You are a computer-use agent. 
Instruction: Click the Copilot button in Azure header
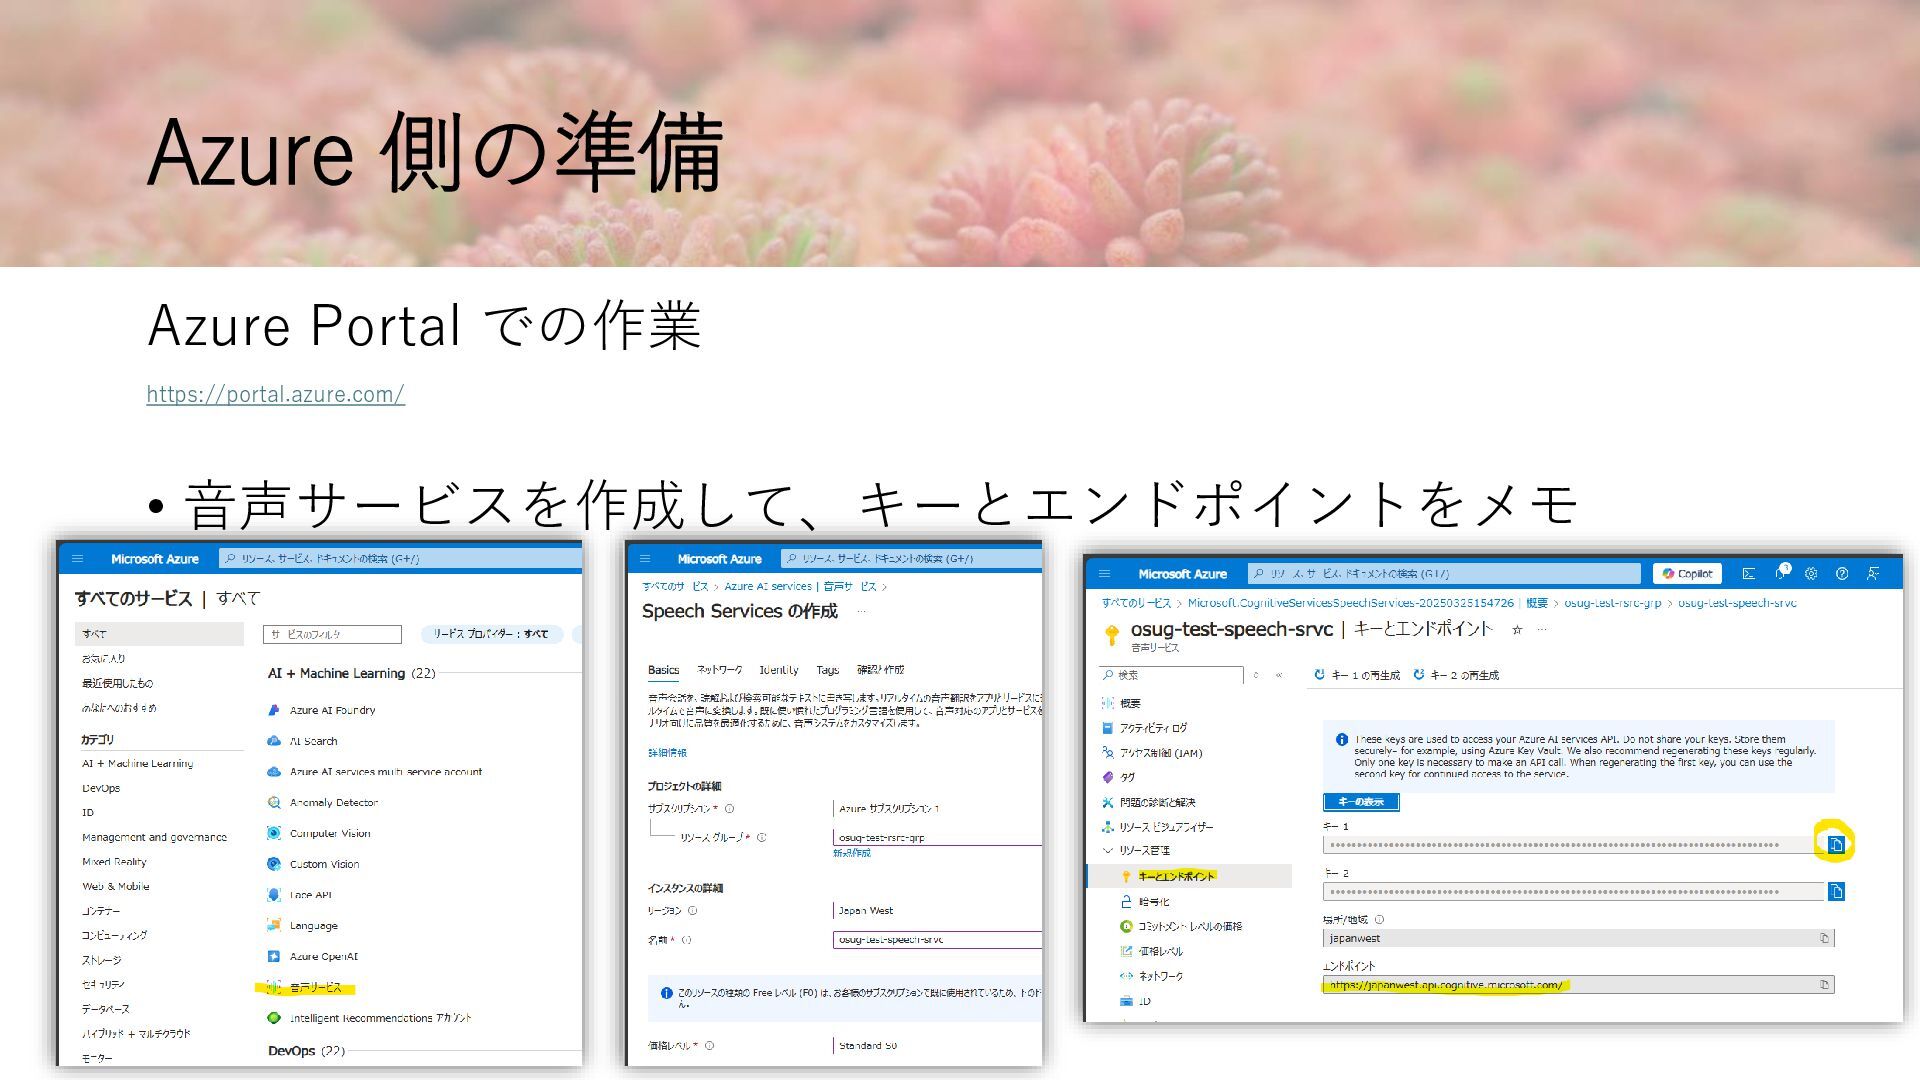point(1687,574)
